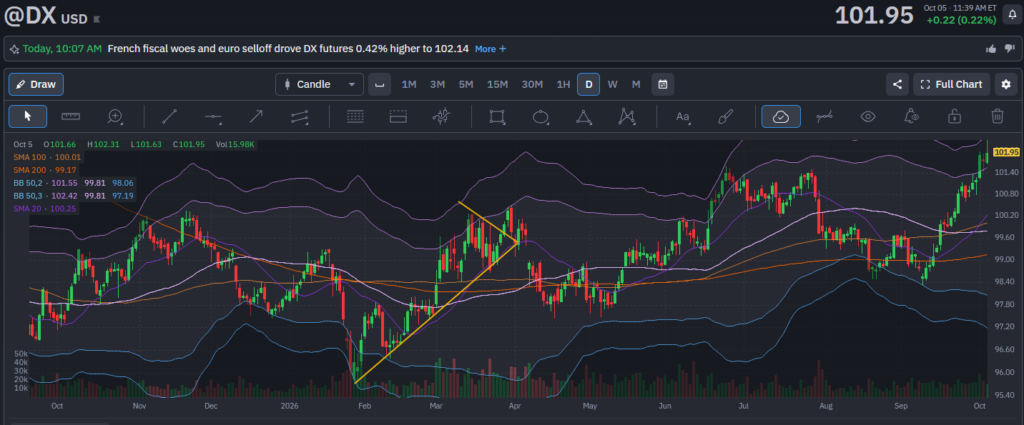Image resolution: width=1024 pixels, height=425 pixels.
Task: Open the chart settings gear
Action: tap(1006, 84)
